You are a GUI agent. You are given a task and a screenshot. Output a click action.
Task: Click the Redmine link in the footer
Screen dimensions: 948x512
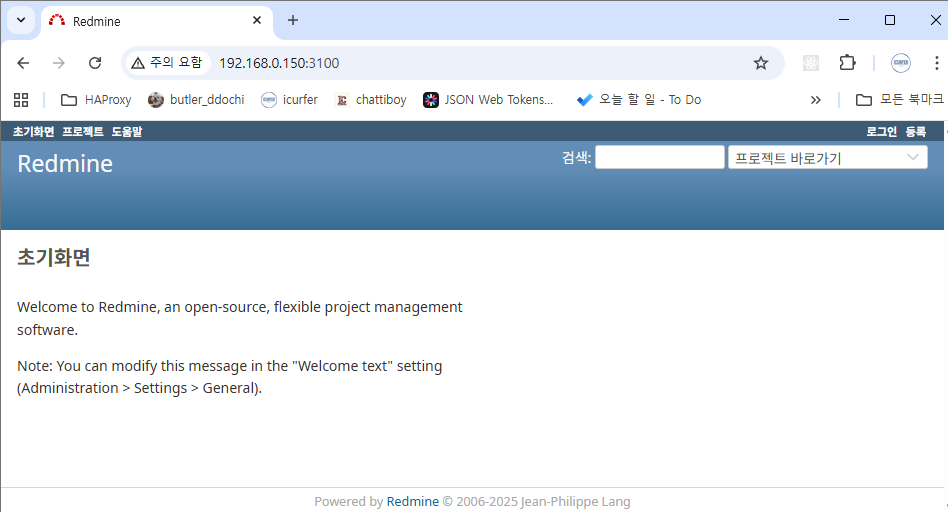412,502
